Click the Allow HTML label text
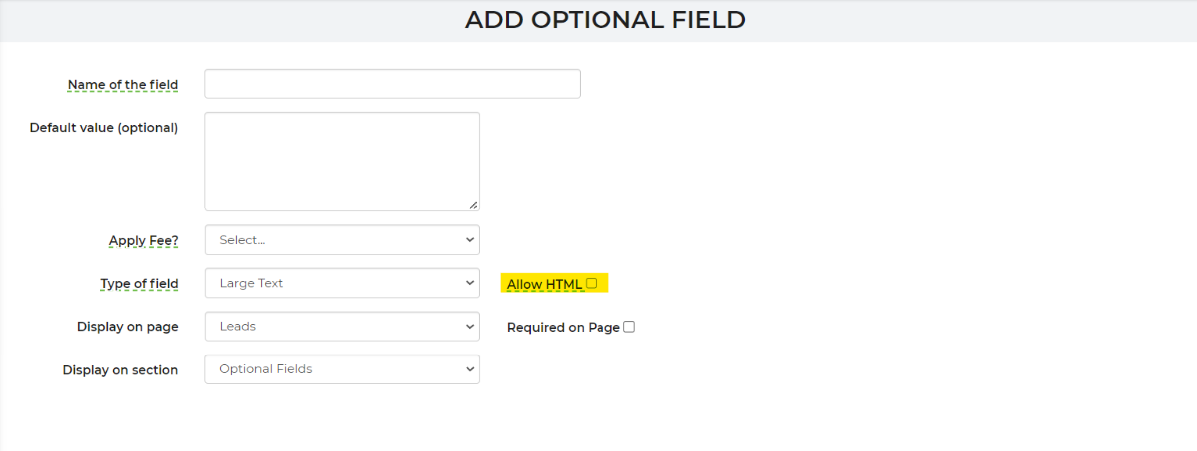 click(544, 285)
